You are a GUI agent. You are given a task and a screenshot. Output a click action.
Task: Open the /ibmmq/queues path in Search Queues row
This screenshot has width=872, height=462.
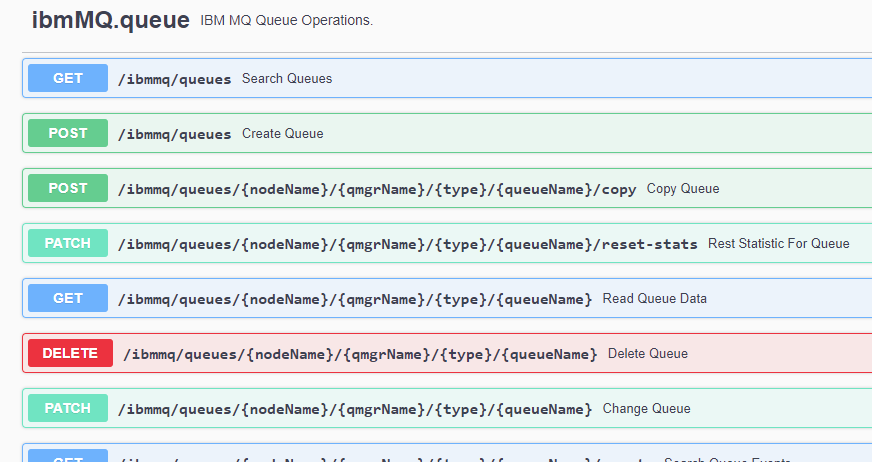[x=175, y=79]
